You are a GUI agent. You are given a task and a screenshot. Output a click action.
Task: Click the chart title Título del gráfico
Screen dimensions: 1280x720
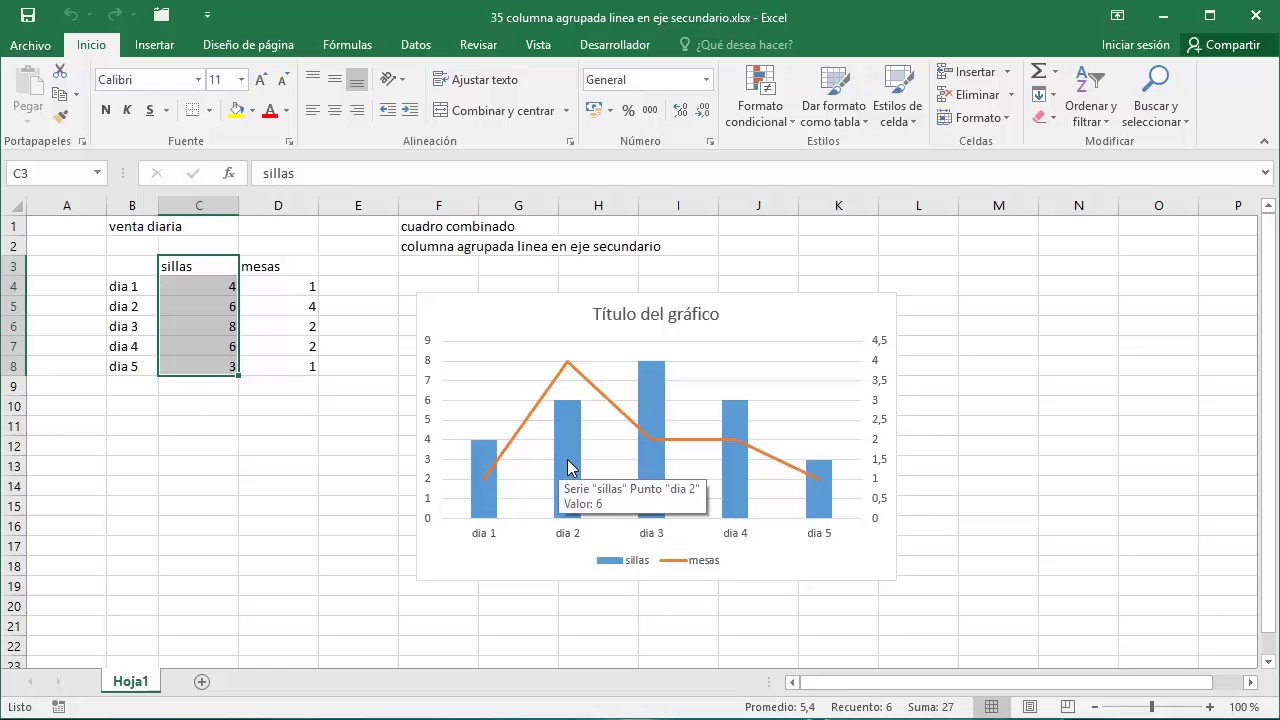(x=655, y=314)
